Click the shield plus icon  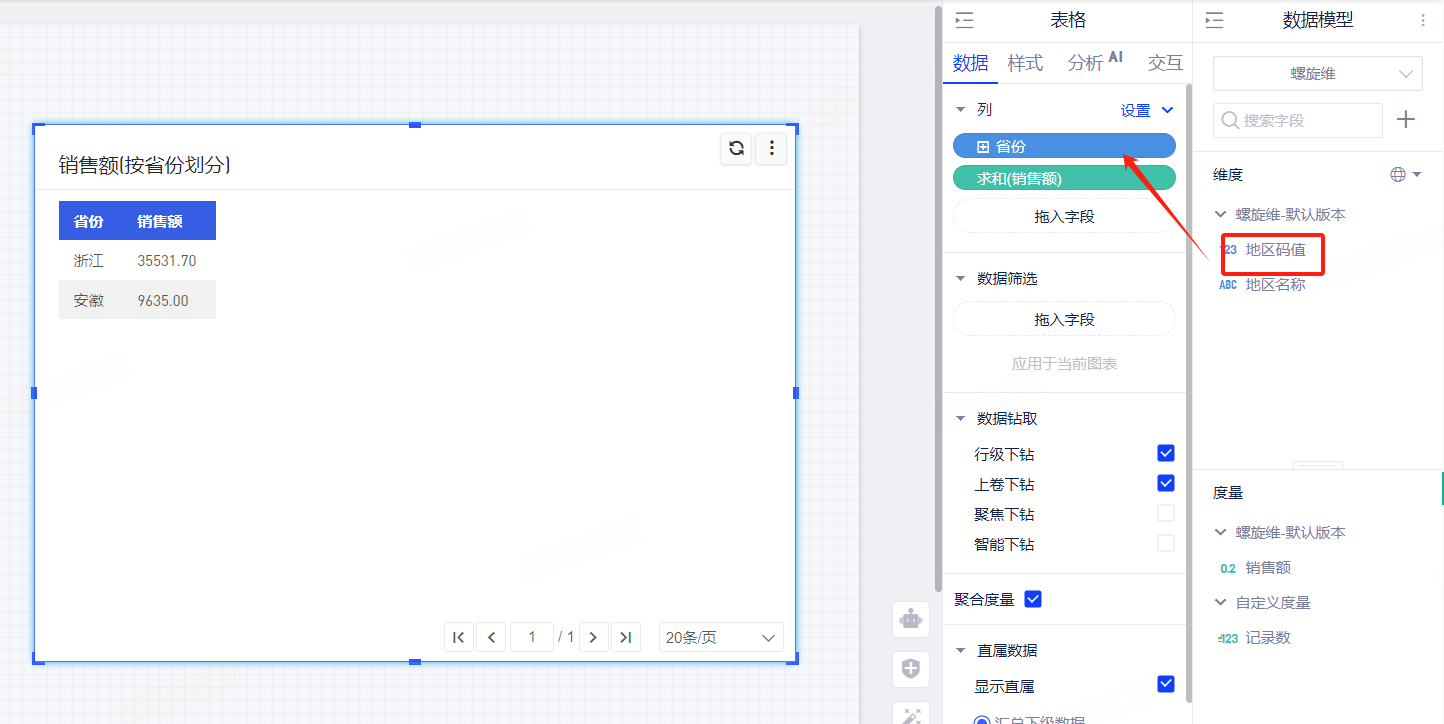point(910,669)
